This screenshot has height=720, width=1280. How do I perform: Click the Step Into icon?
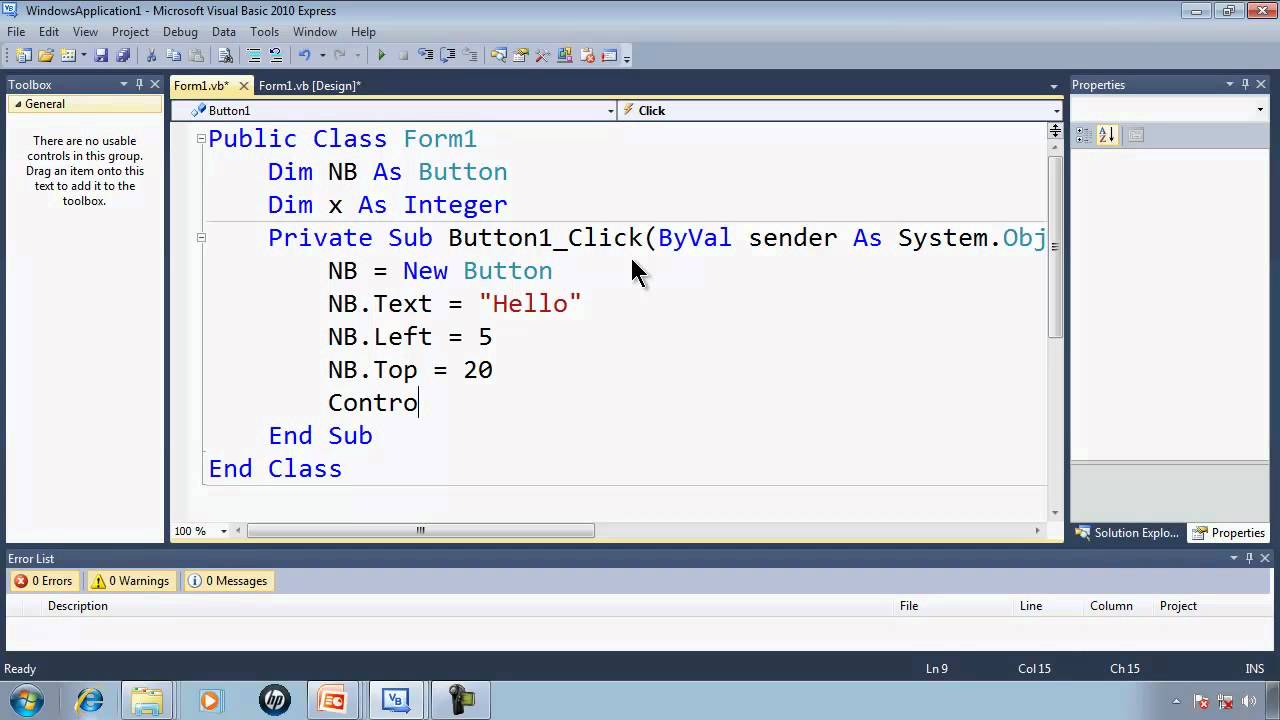click(x=426, y=56)
